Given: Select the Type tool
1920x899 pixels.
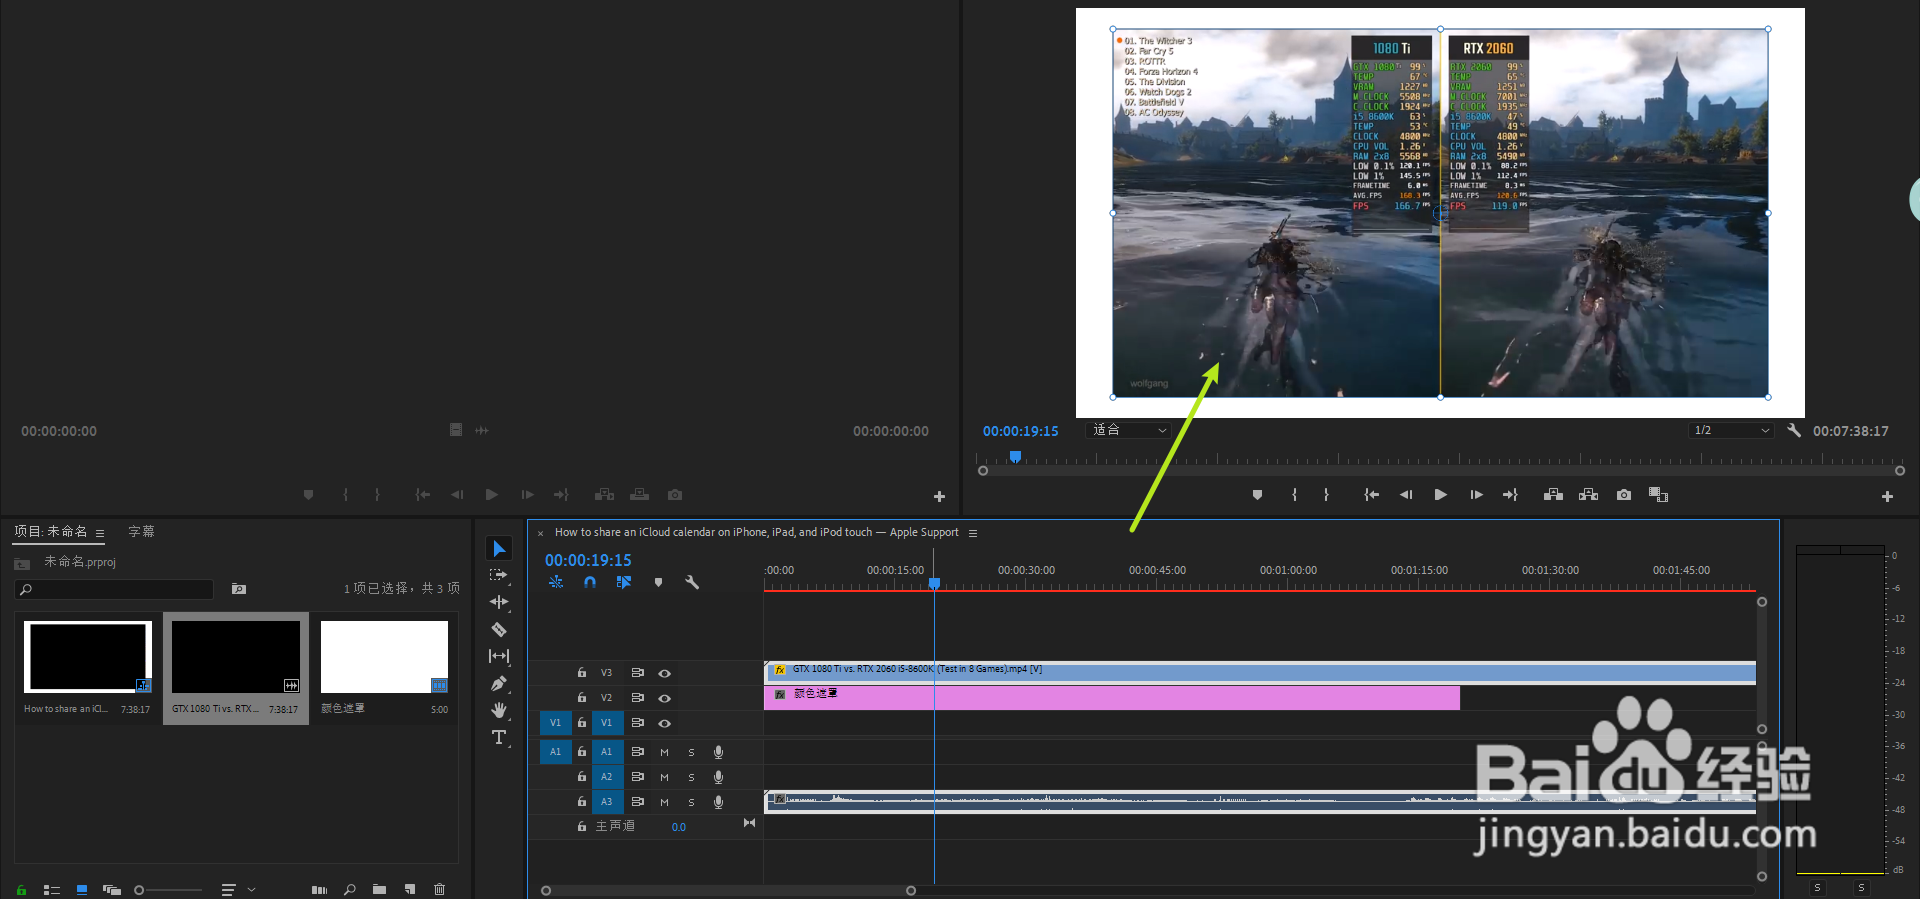Looking at the screenshot, I should pos(499,737).
